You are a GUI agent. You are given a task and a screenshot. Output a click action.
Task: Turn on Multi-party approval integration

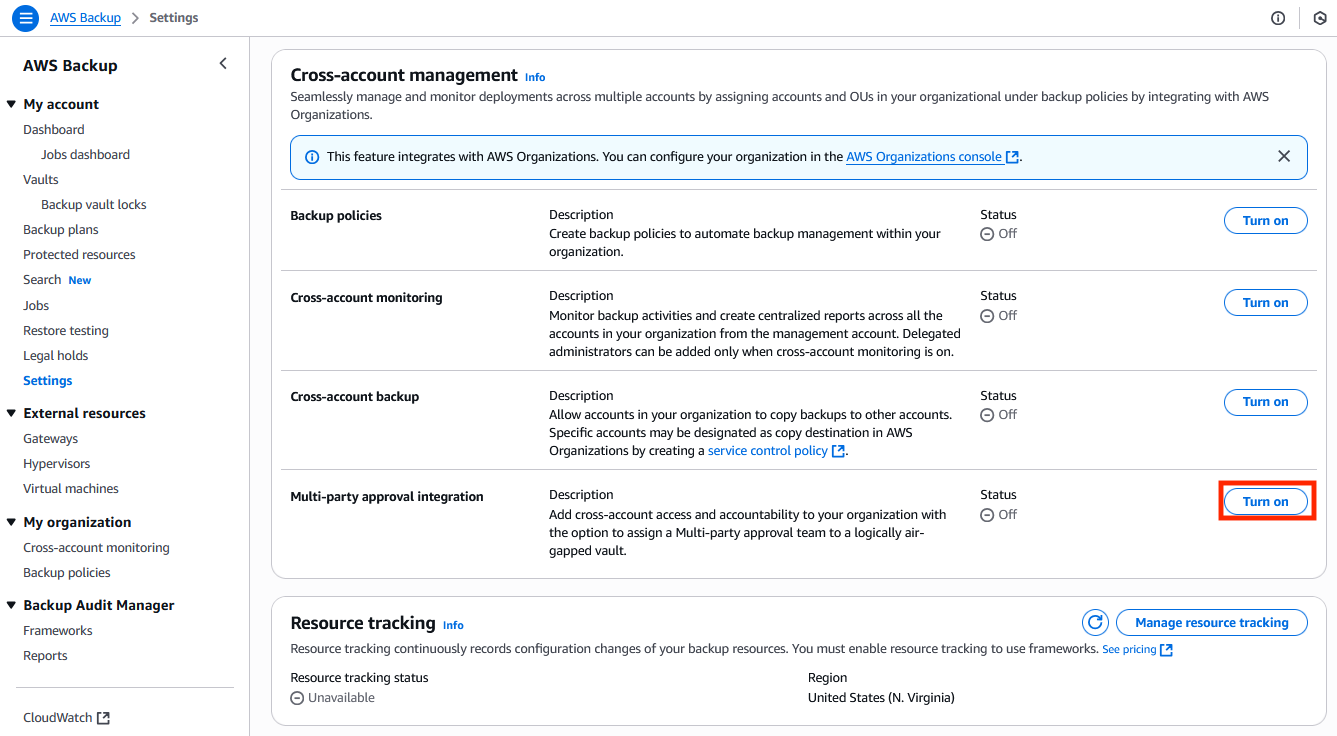point(1265,501)
